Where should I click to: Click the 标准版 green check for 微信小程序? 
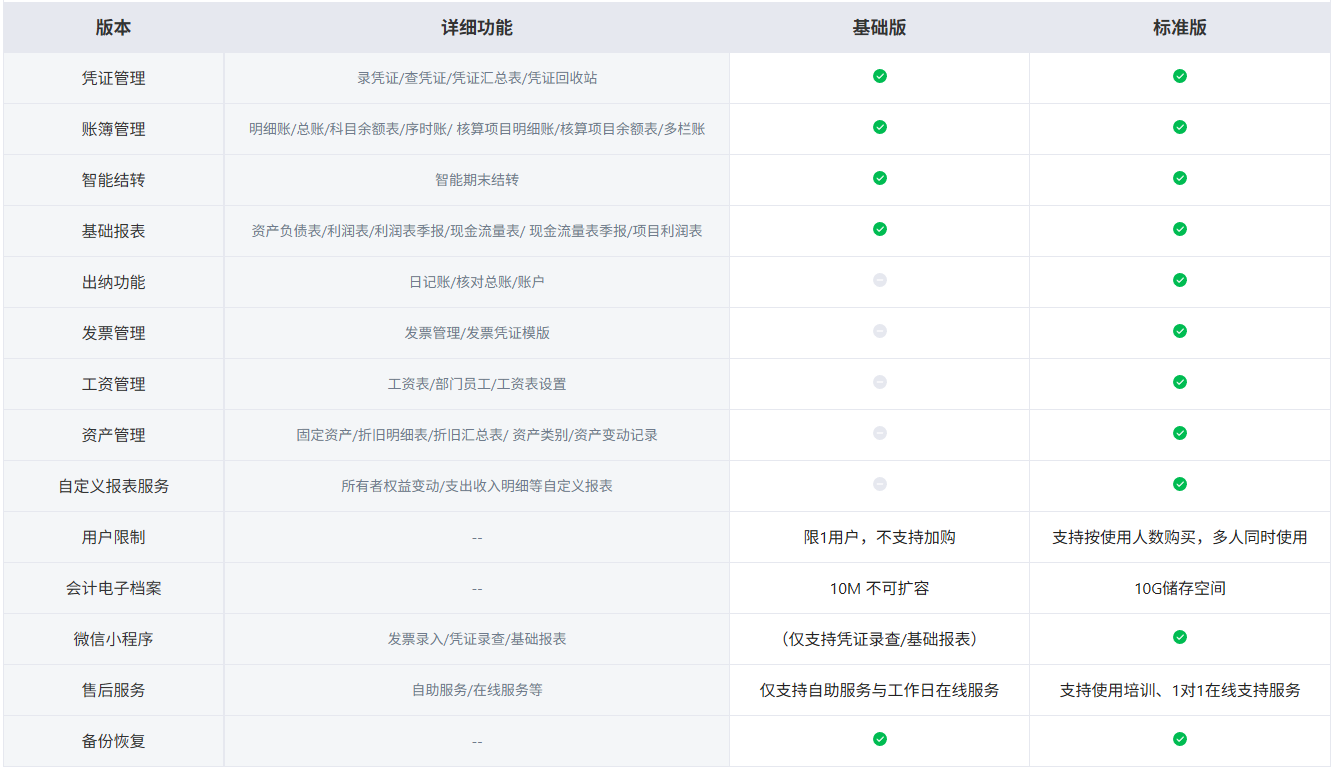(1179, 637)
